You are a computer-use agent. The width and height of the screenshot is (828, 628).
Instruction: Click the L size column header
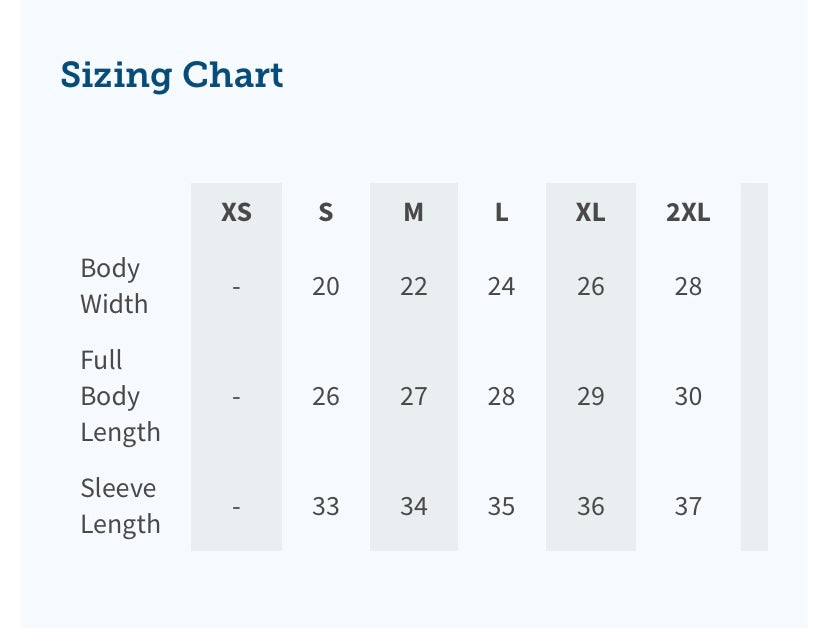click(501, 212)
